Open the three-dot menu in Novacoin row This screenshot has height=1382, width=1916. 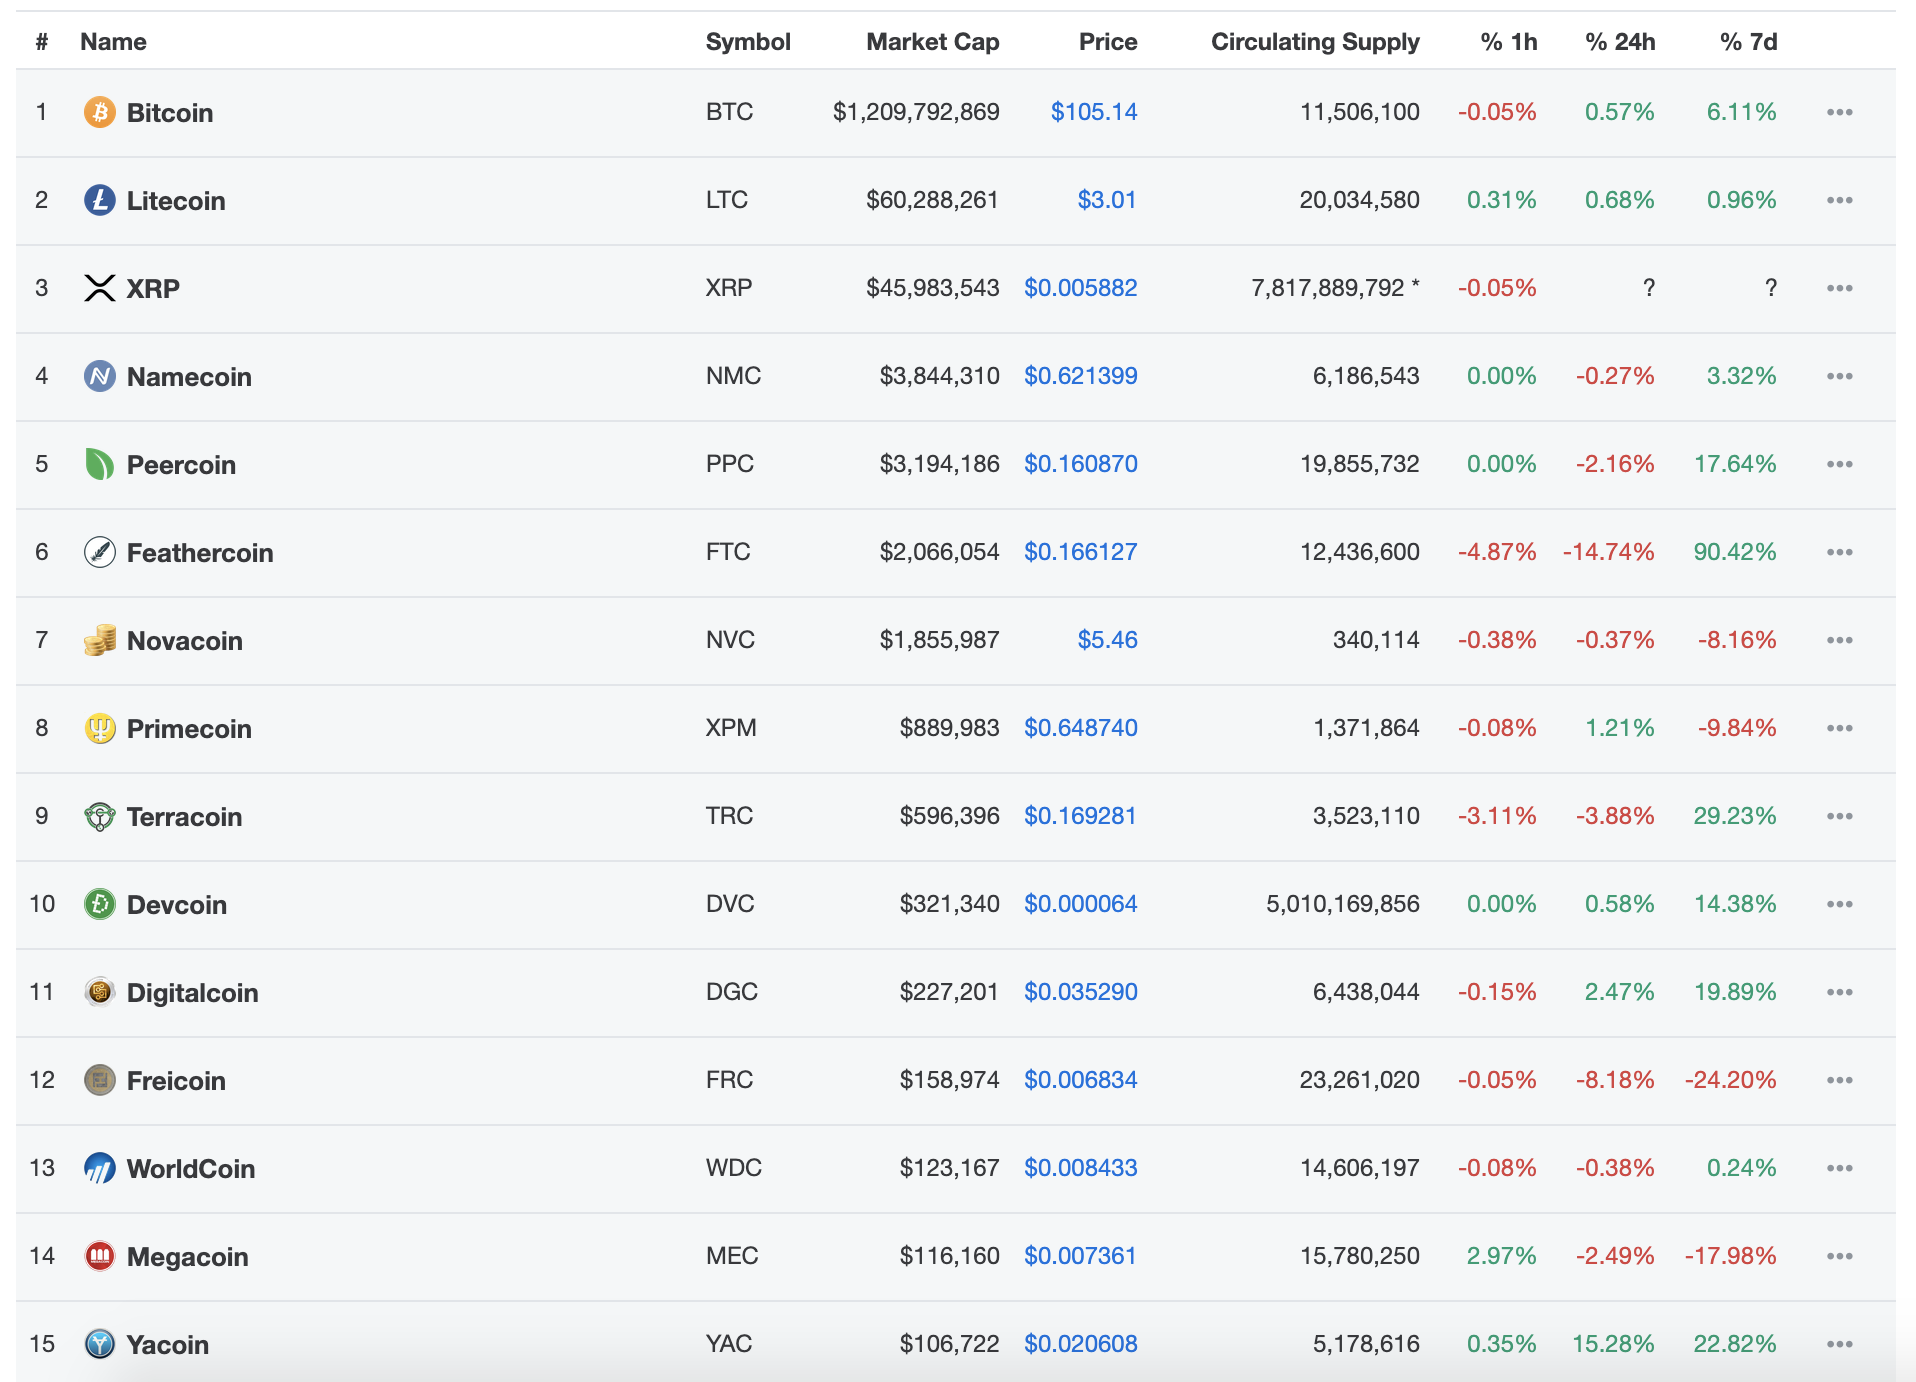1839,640
